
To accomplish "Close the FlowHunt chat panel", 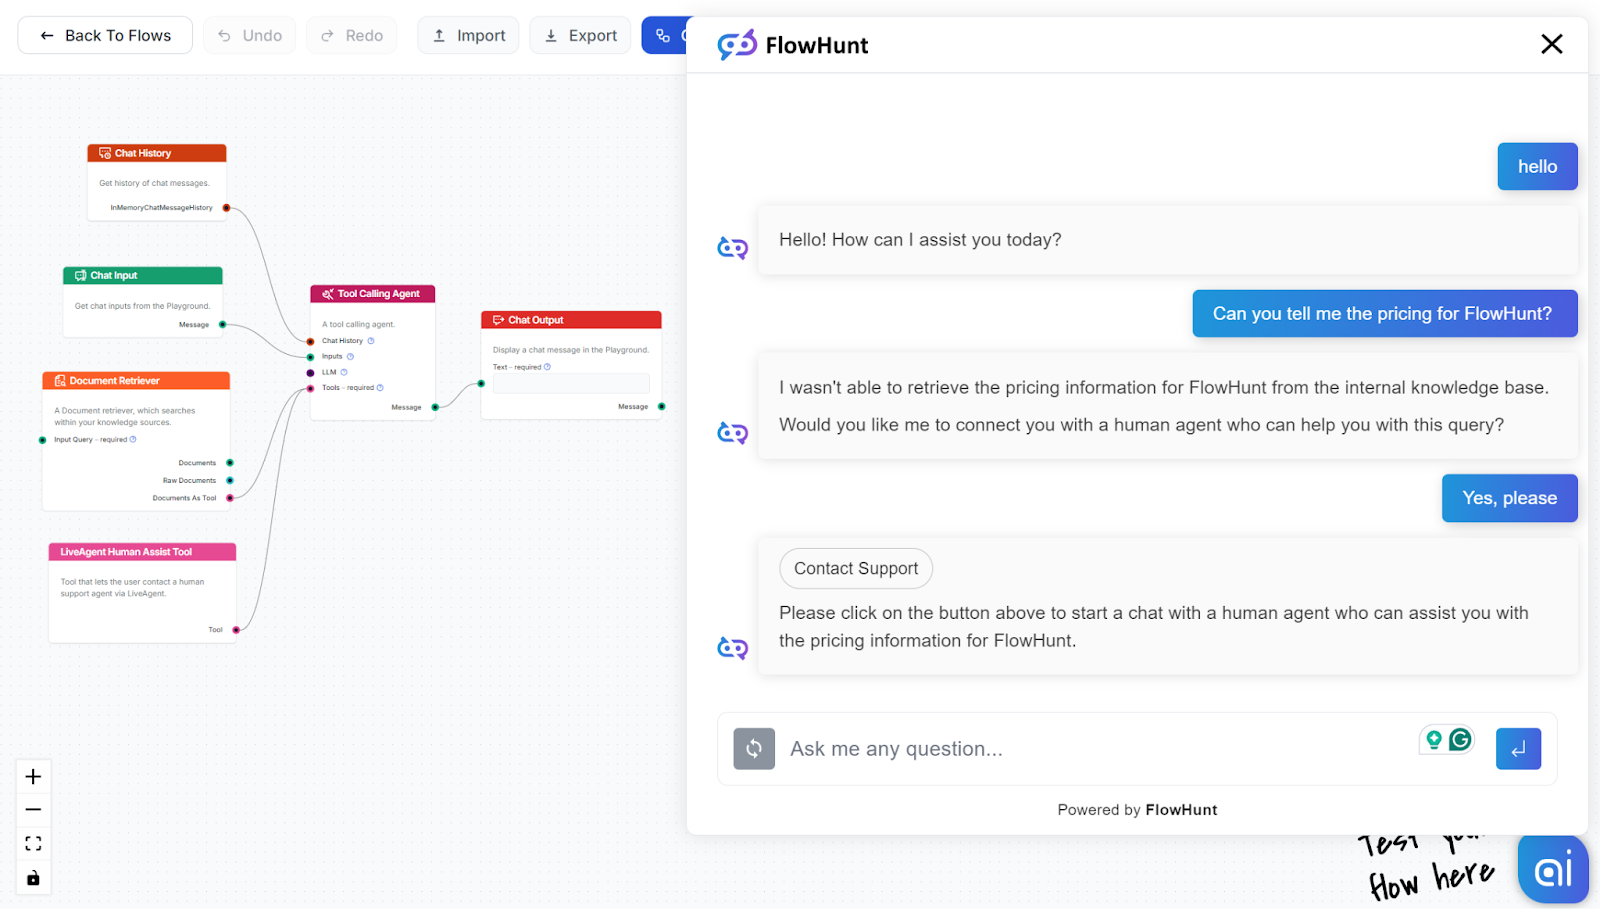I will tap(1551, 44).
